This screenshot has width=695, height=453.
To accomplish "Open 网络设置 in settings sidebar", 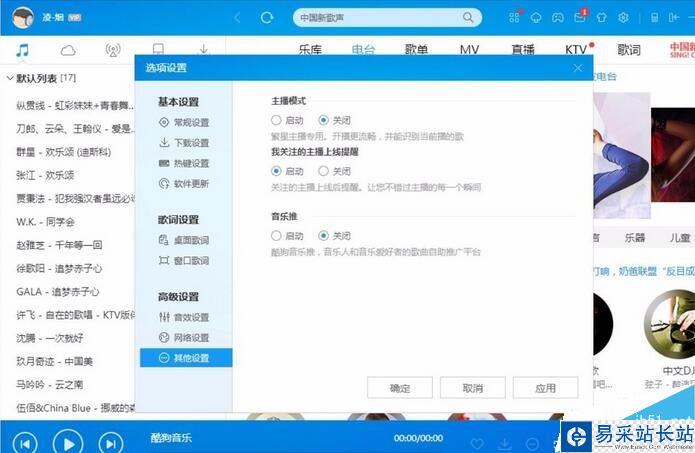I will tap(184, 338).
